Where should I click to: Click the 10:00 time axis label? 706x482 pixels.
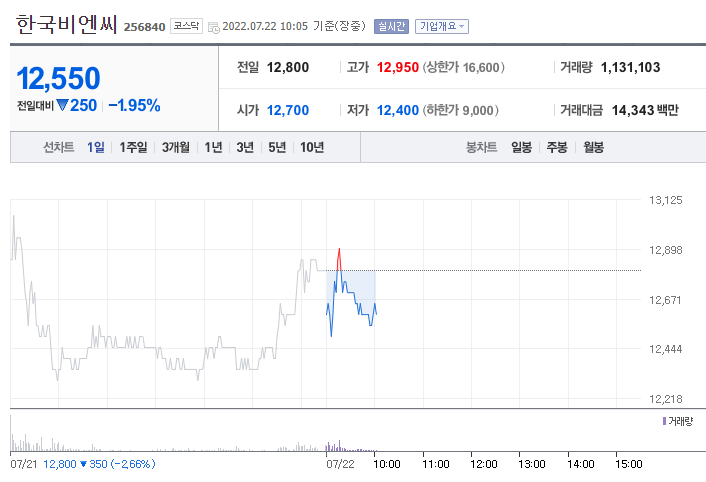coord(387,464)
